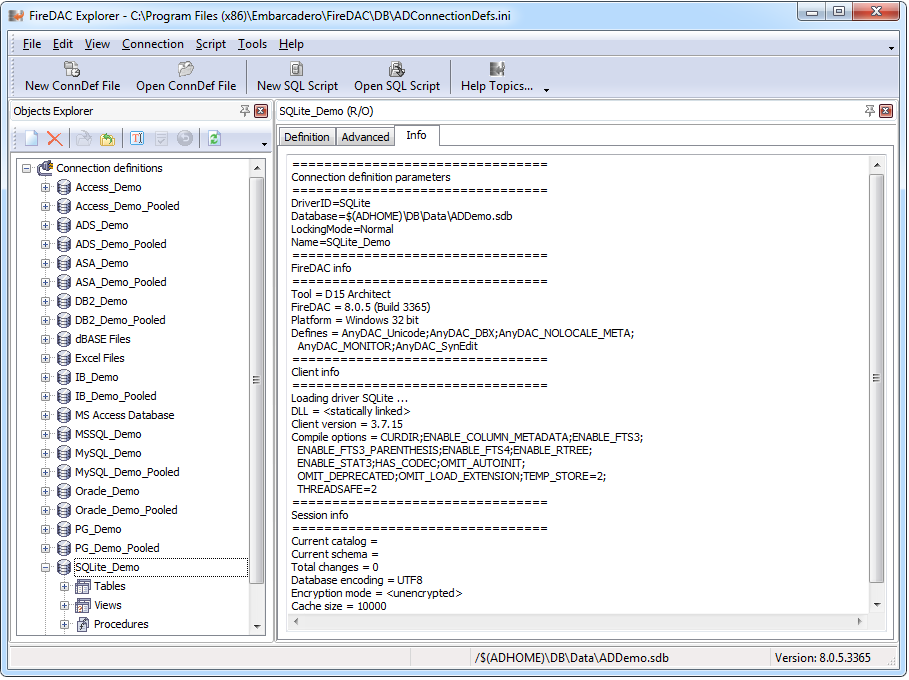The image size is (909, 680).
Task: Collapse the Connection definitions root node
Action: (26, 169)
